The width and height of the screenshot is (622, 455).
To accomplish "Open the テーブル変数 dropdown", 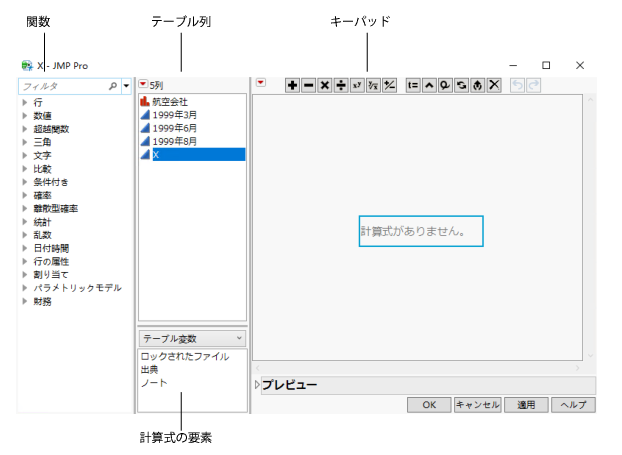I will pos(192,338).
